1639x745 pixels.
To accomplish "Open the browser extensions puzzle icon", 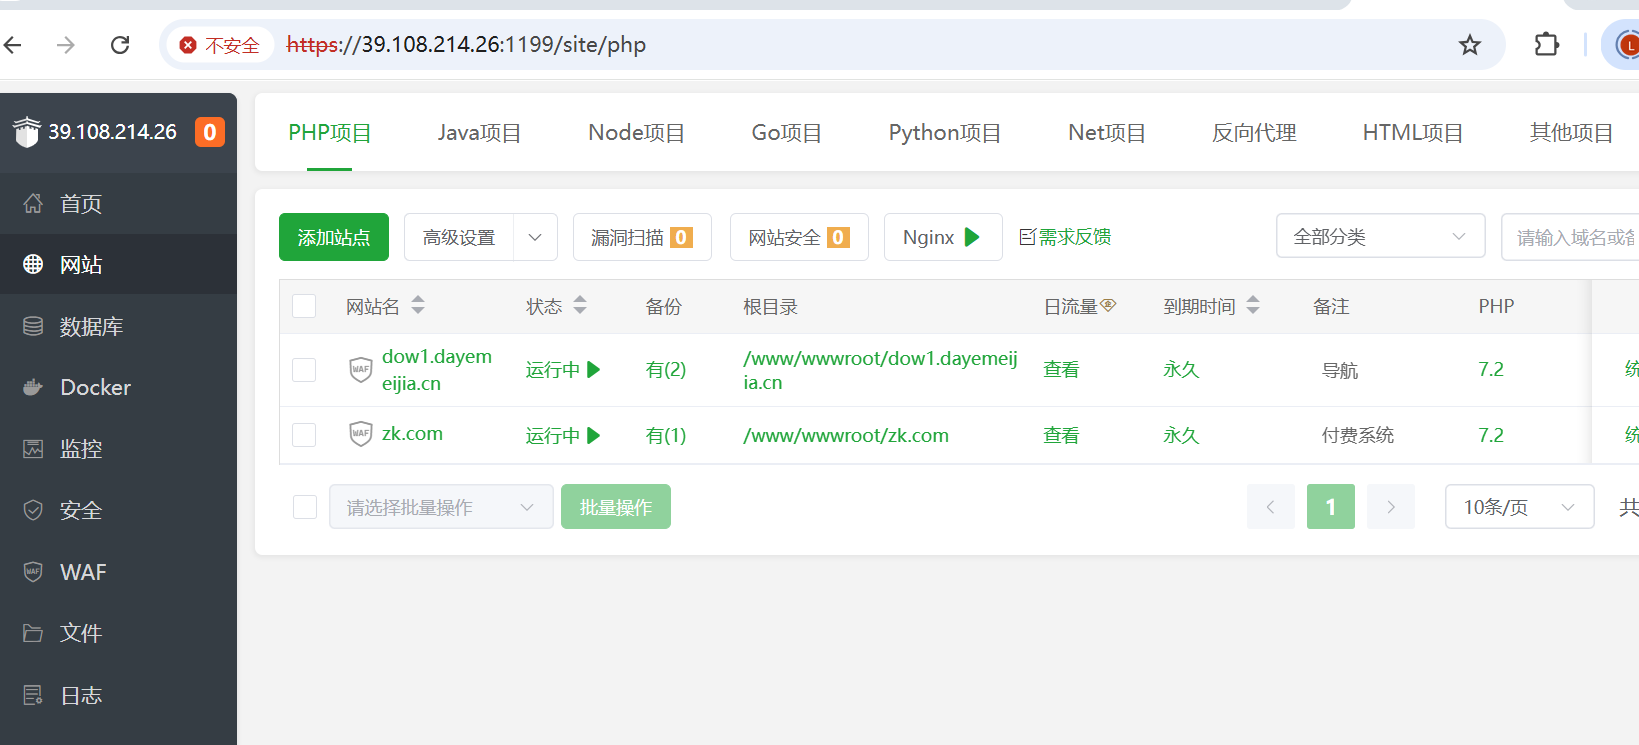I will [1546, 45].
